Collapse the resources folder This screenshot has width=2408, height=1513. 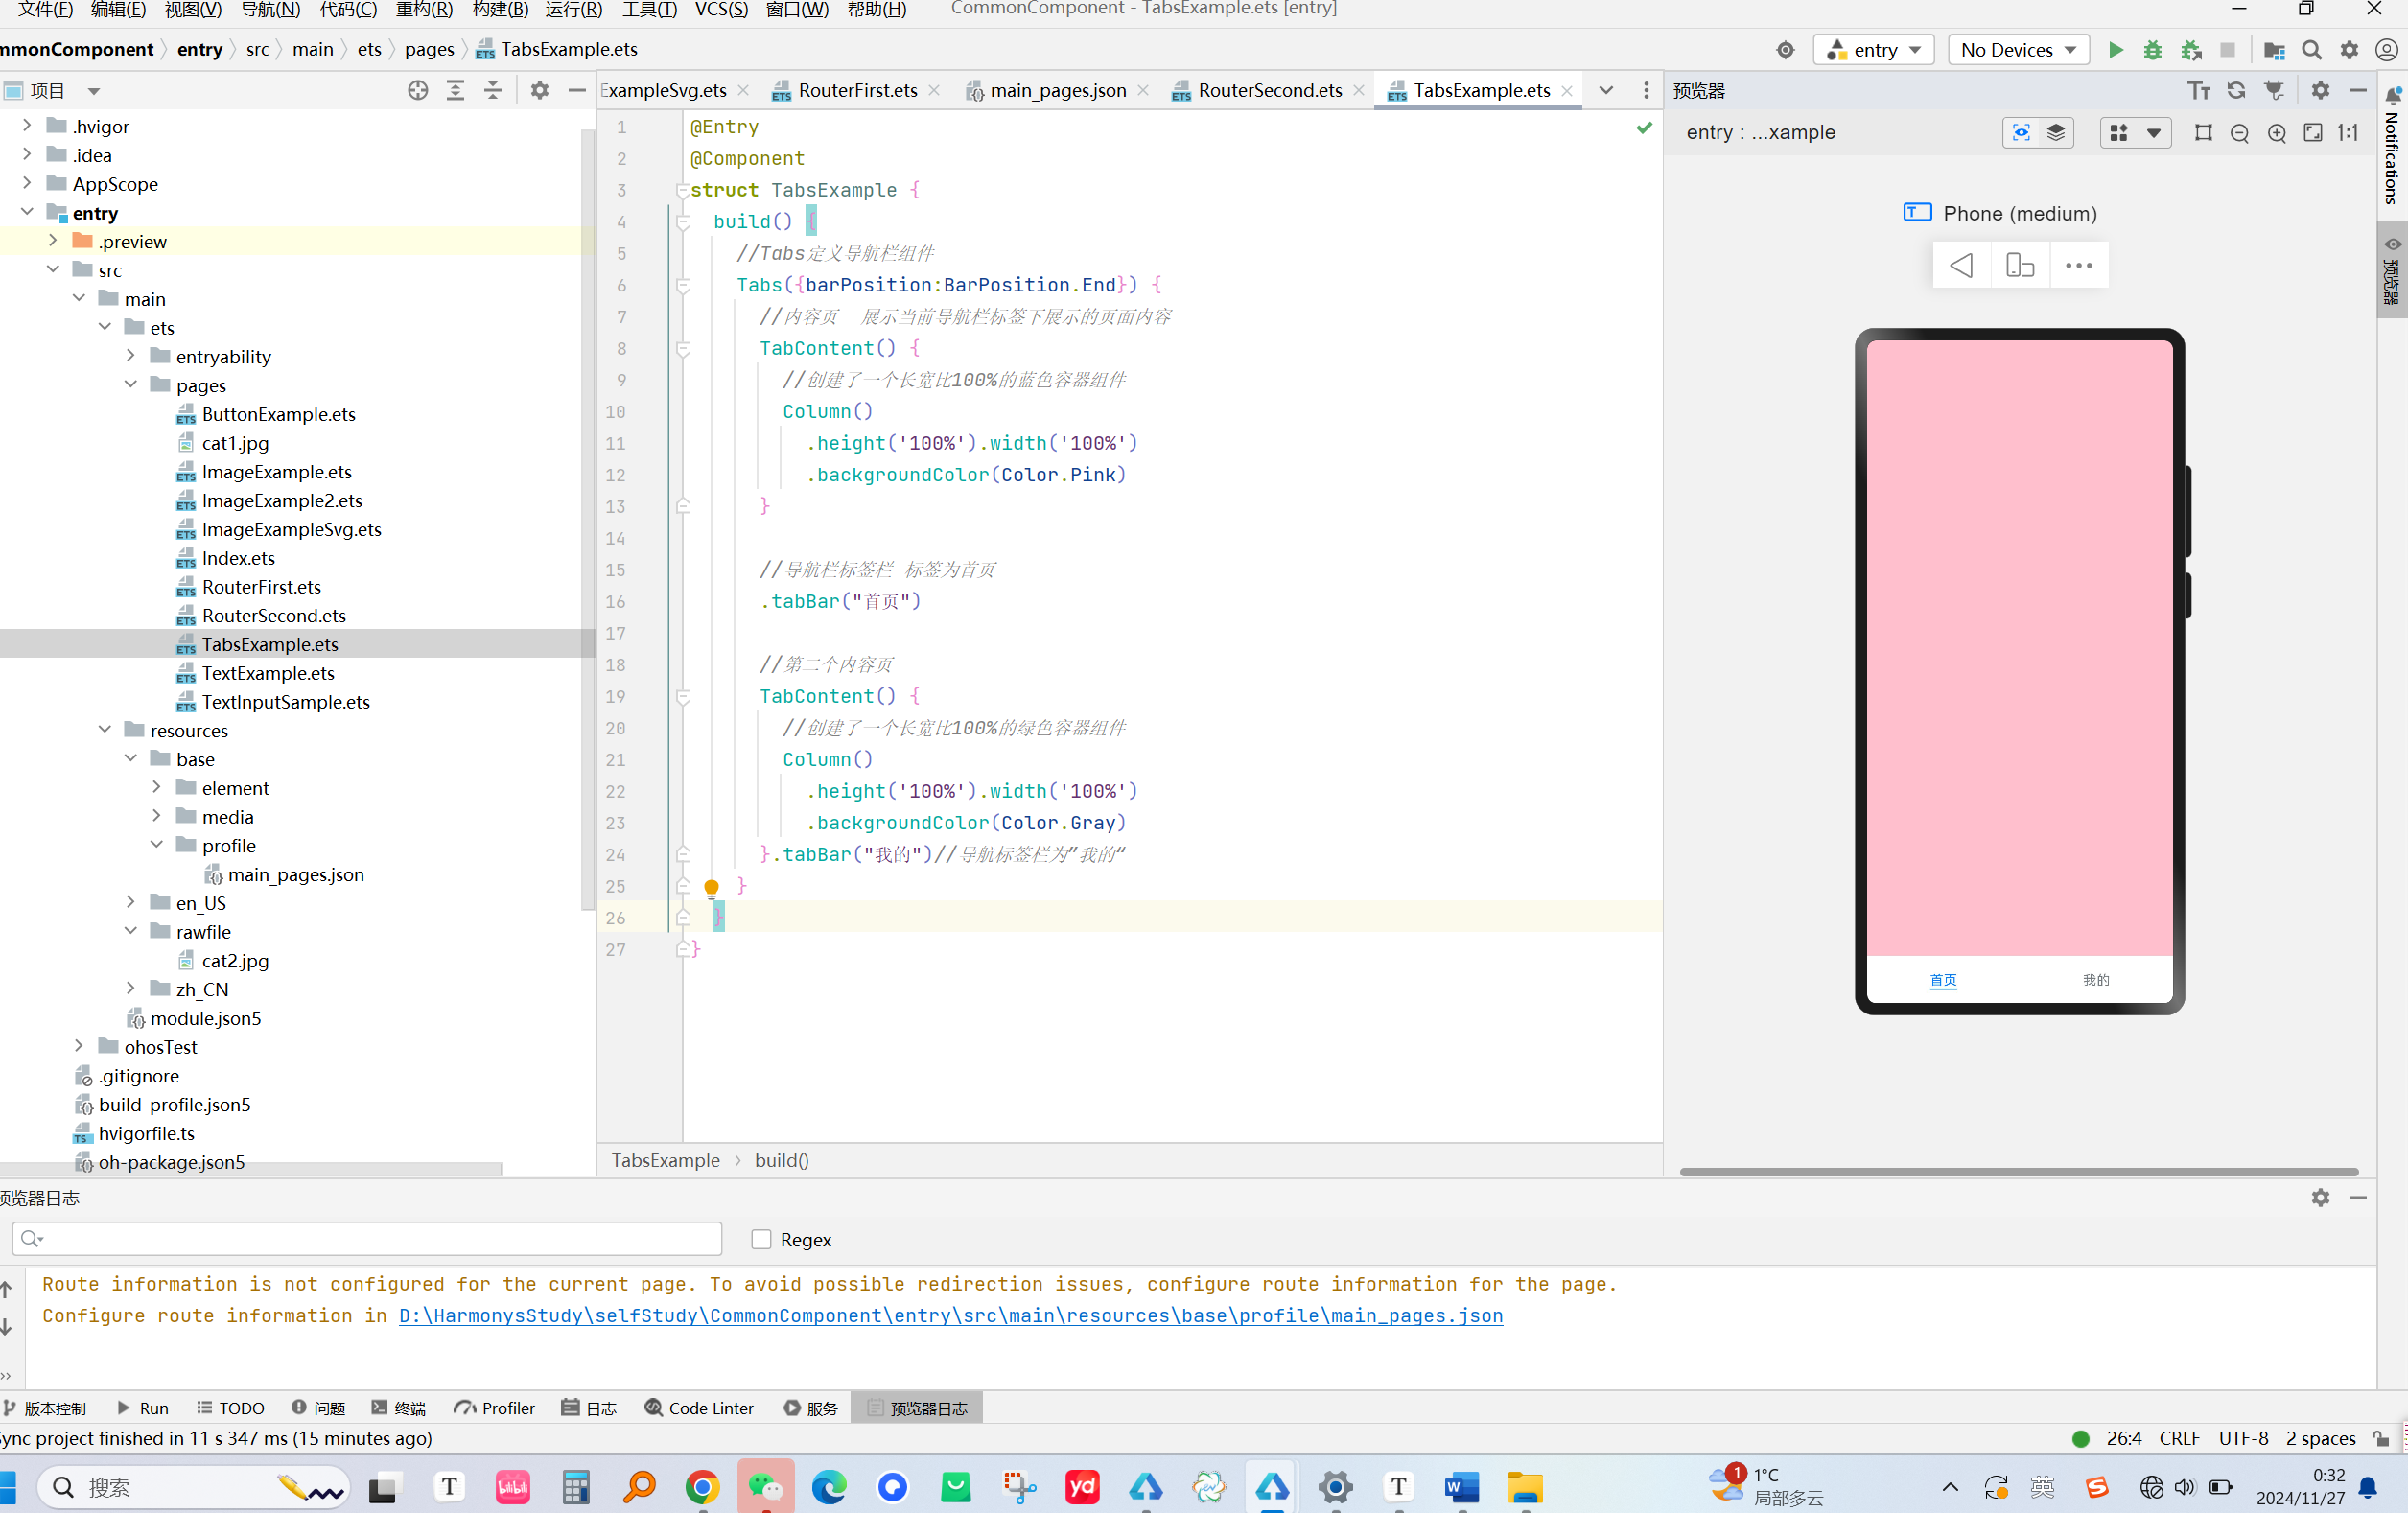104,730
